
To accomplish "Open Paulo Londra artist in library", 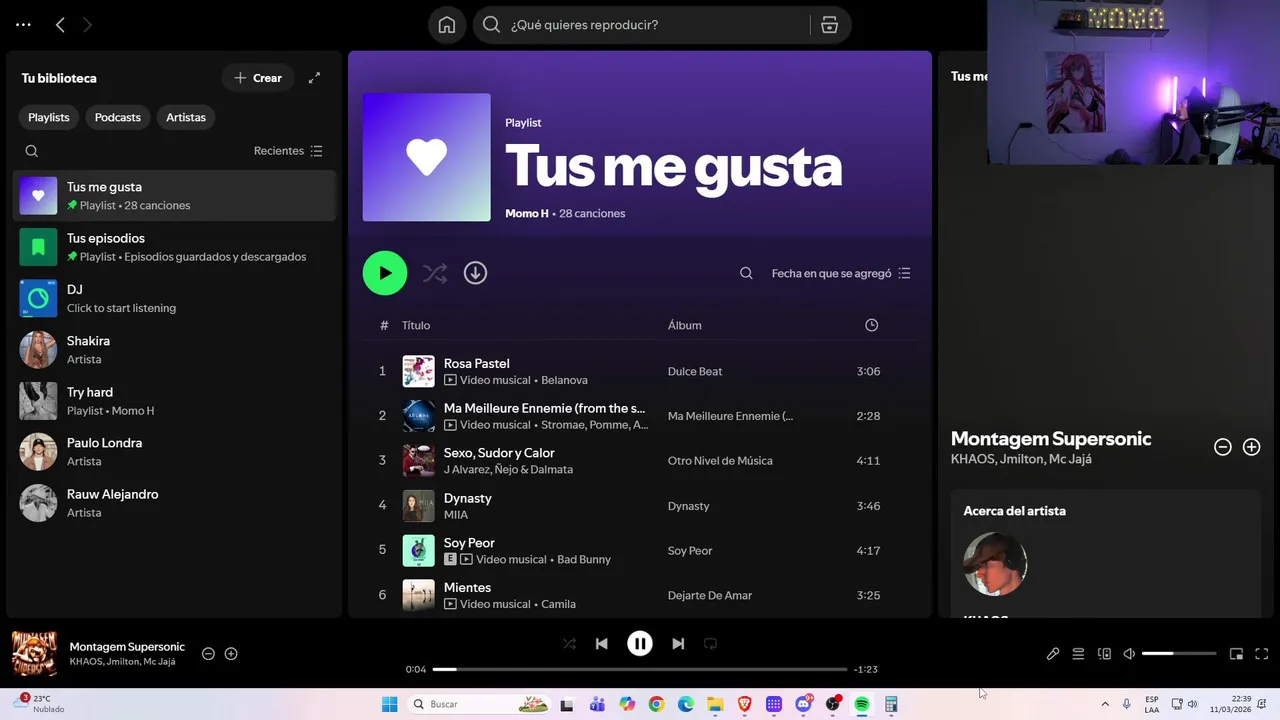I will 175,452.
